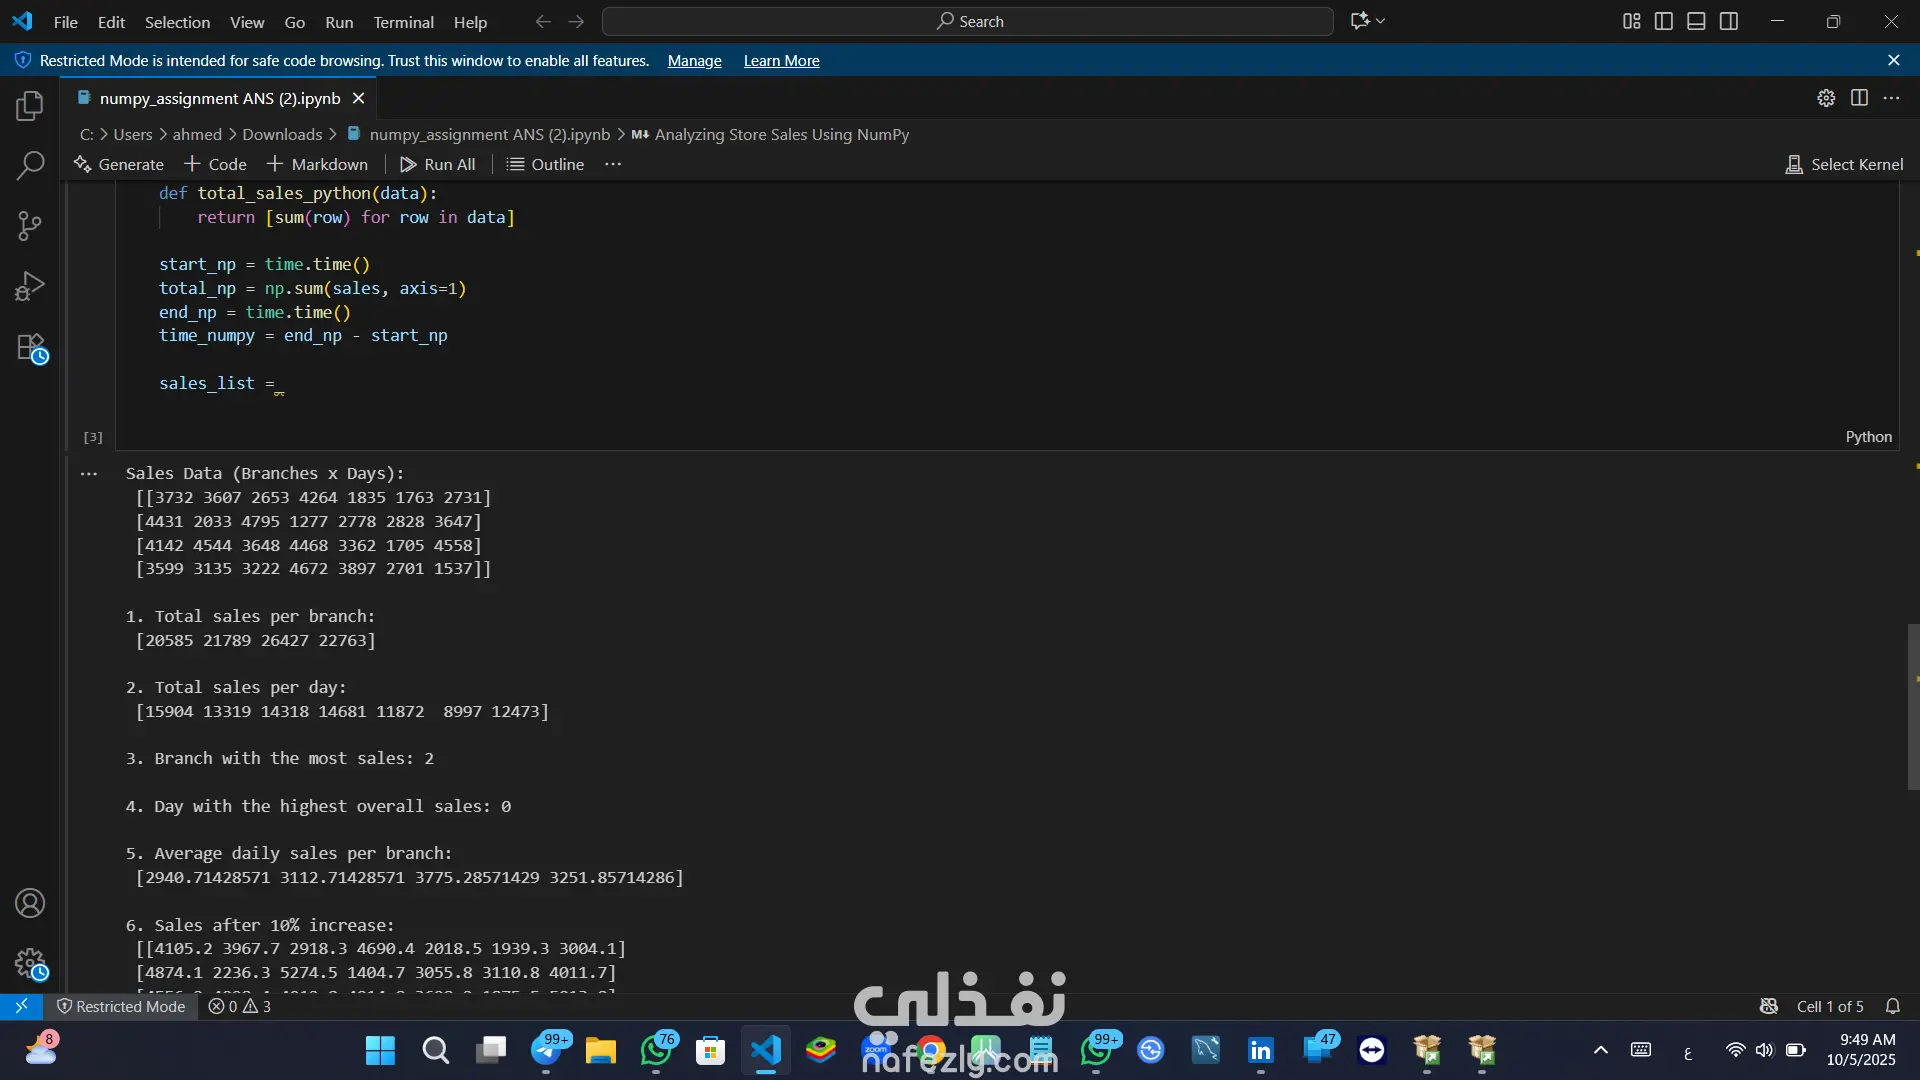This screenshot has width=1920, height=1080.
Task: Open the Terminal menu
Action: (x=403, y=22)
